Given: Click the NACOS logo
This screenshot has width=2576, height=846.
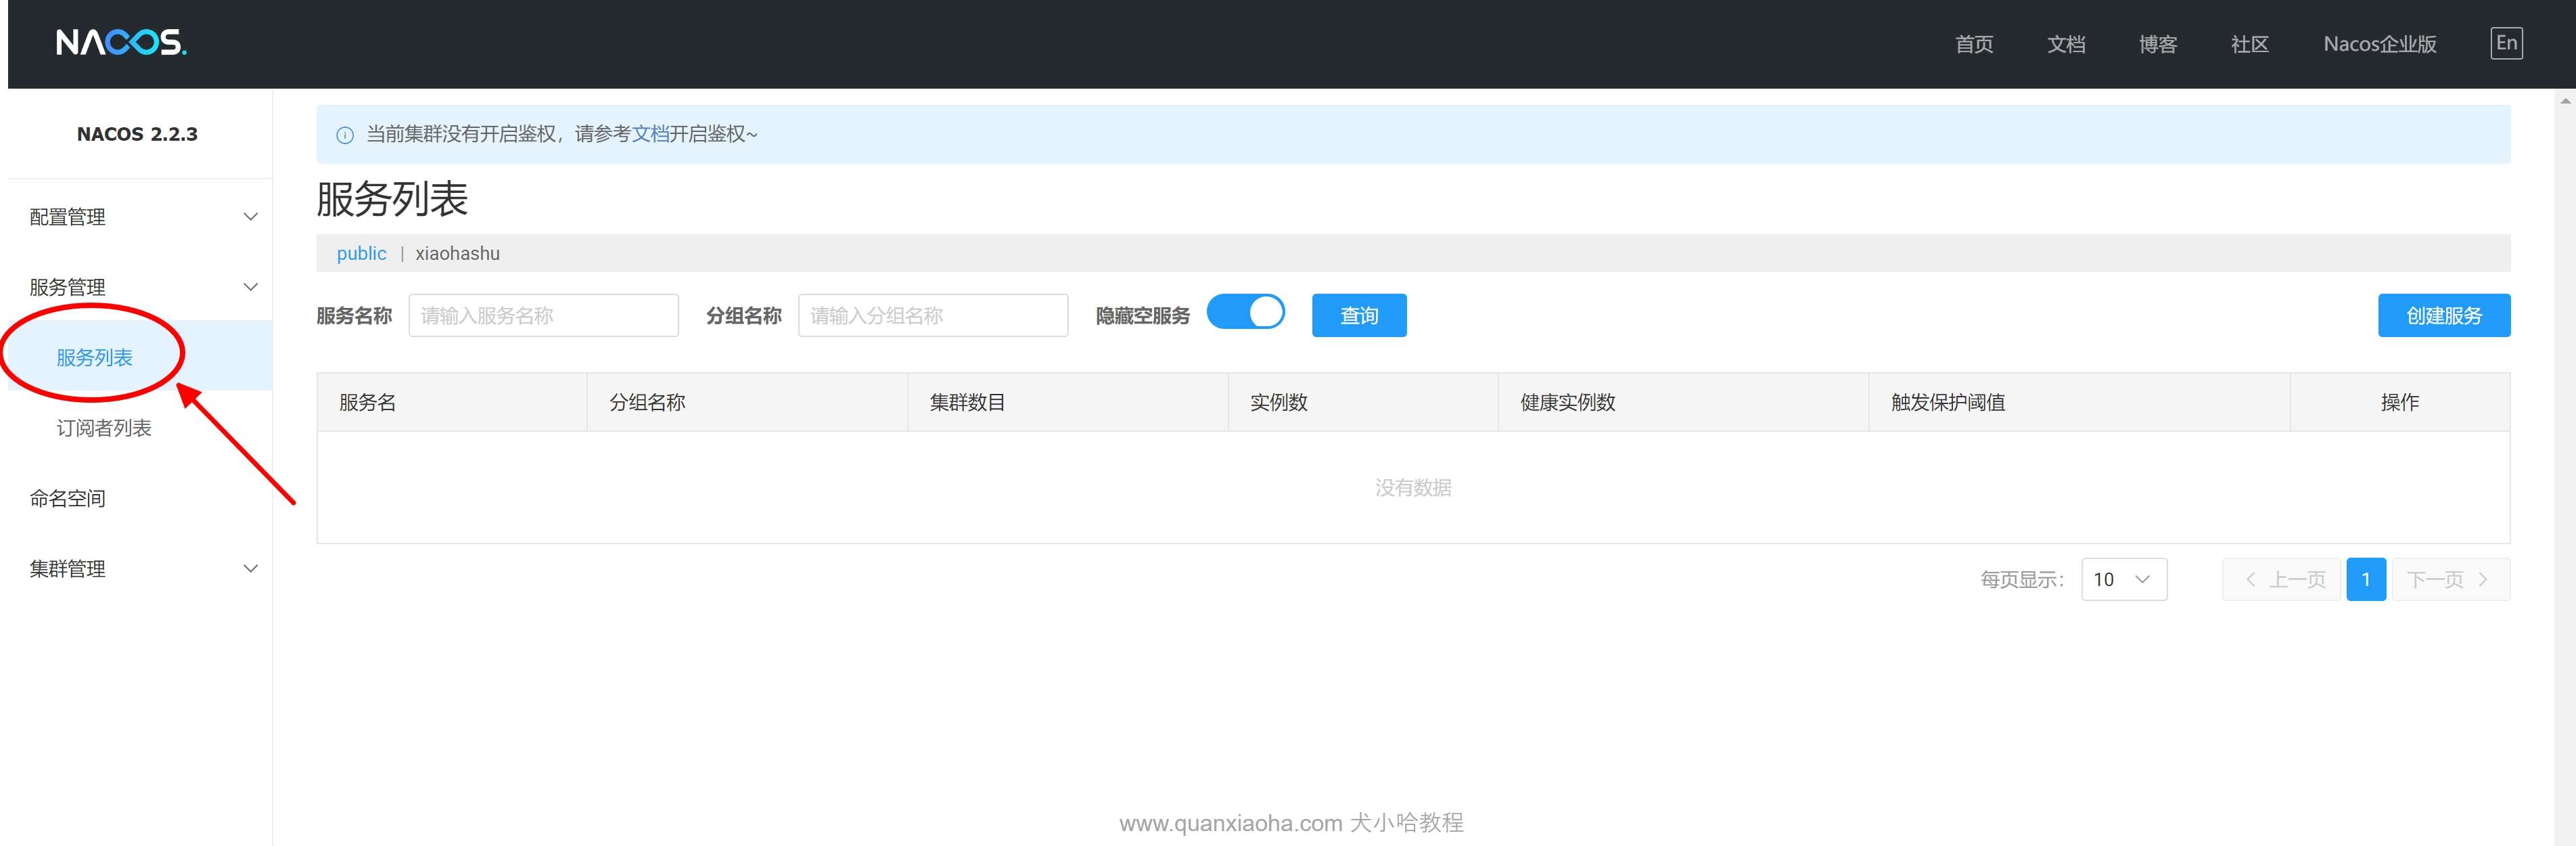Looking at the screenshot, I should 121,43.
